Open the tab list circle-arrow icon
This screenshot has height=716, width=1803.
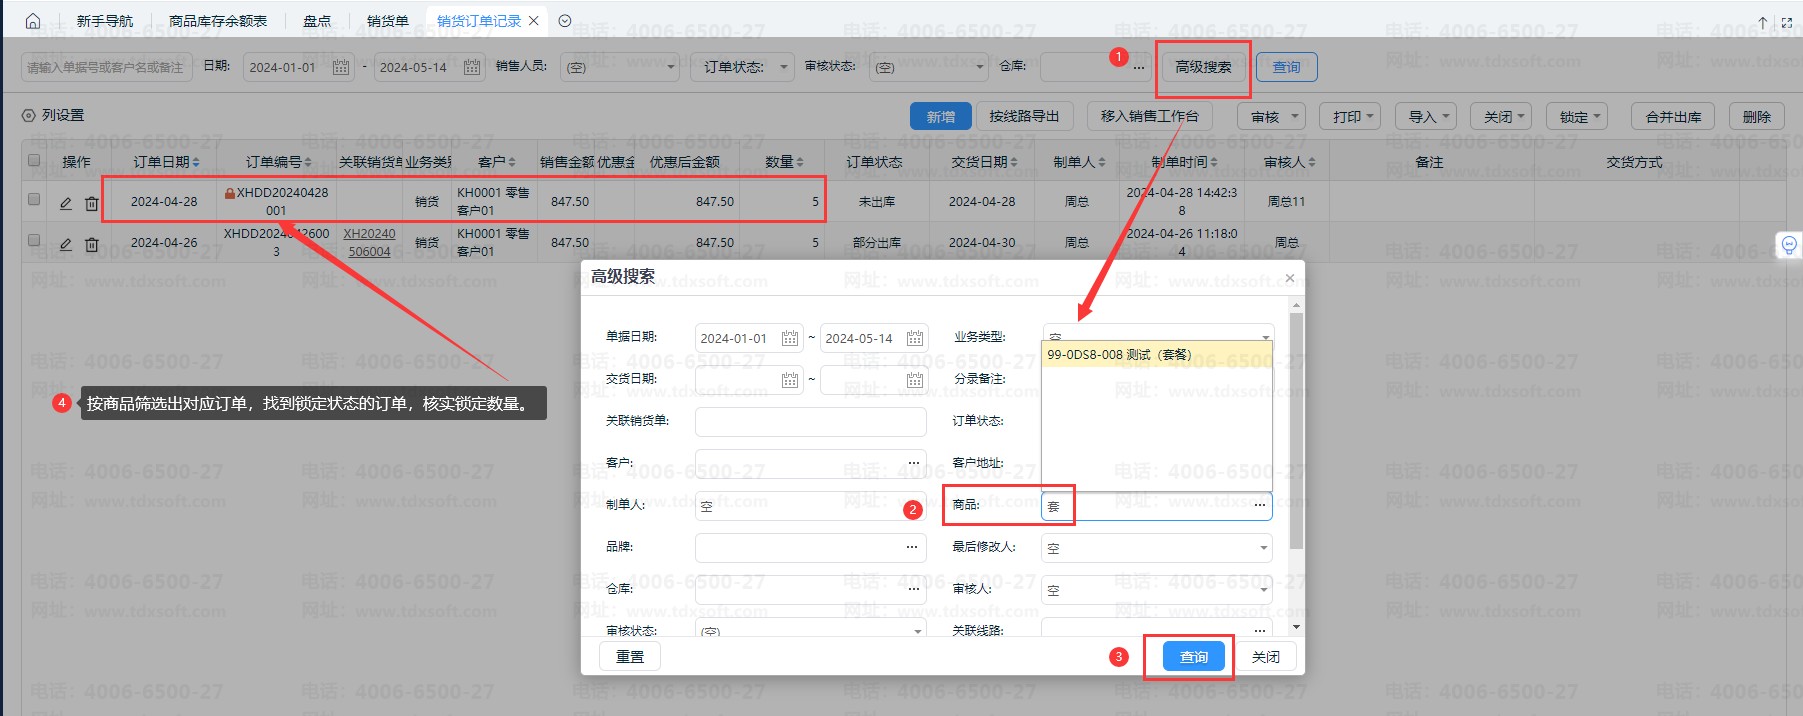click(x=565, y=21)
